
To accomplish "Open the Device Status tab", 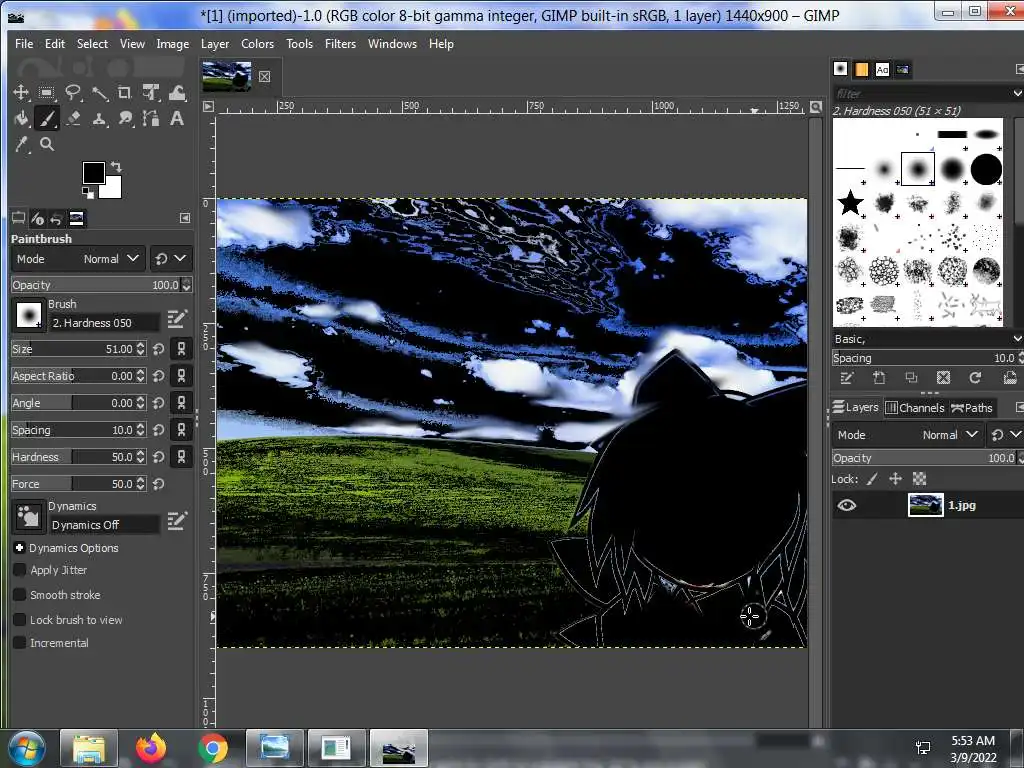I will [x=37, y=218].
